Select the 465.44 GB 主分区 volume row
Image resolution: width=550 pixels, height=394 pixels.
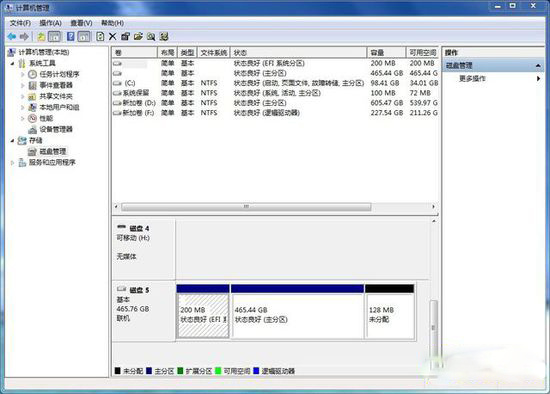click(275, 73)
